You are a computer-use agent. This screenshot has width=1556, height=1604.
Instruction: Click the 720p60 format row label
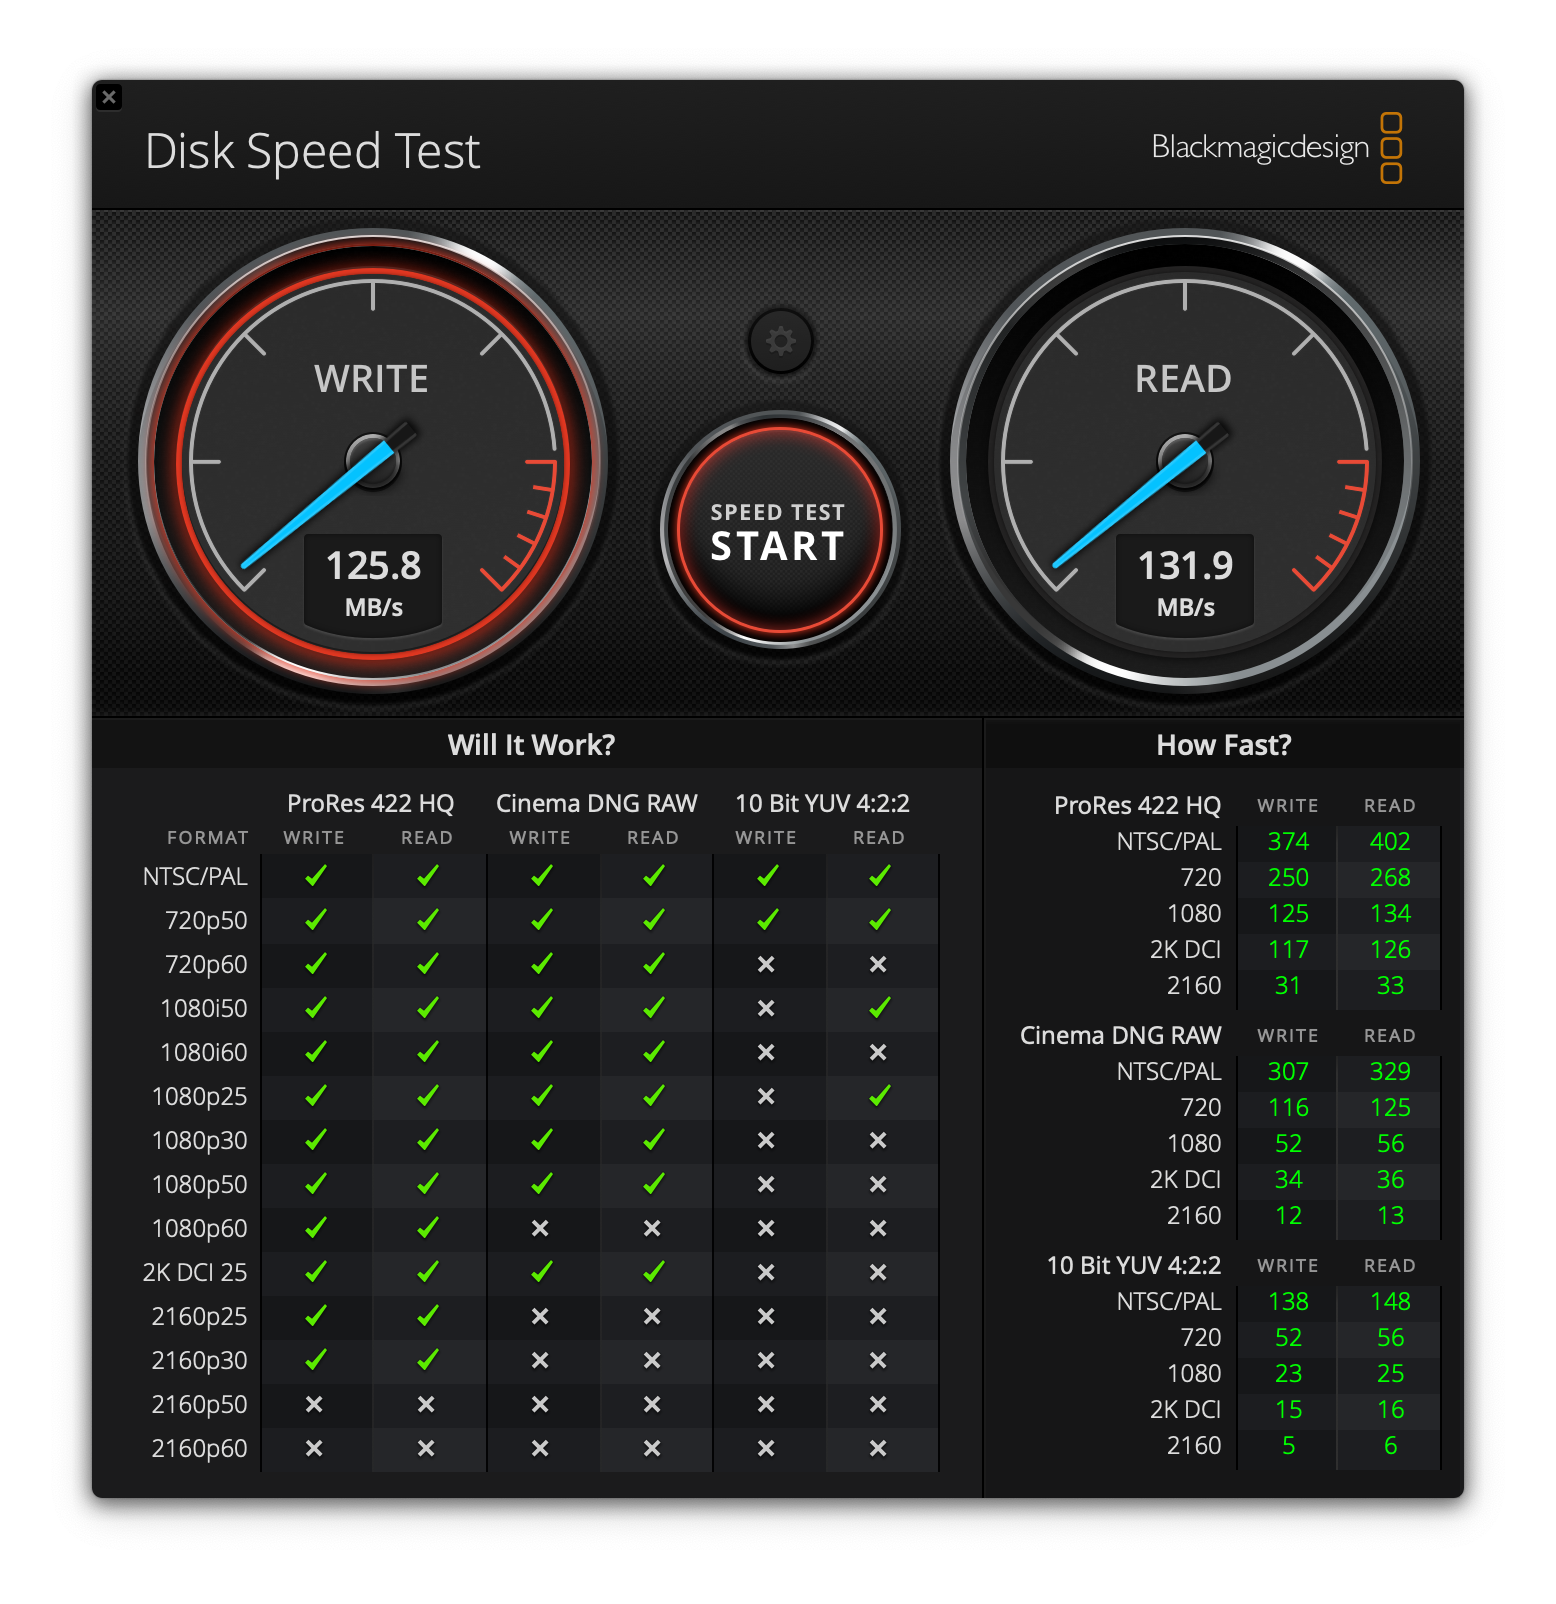click(x=206, y=965)
